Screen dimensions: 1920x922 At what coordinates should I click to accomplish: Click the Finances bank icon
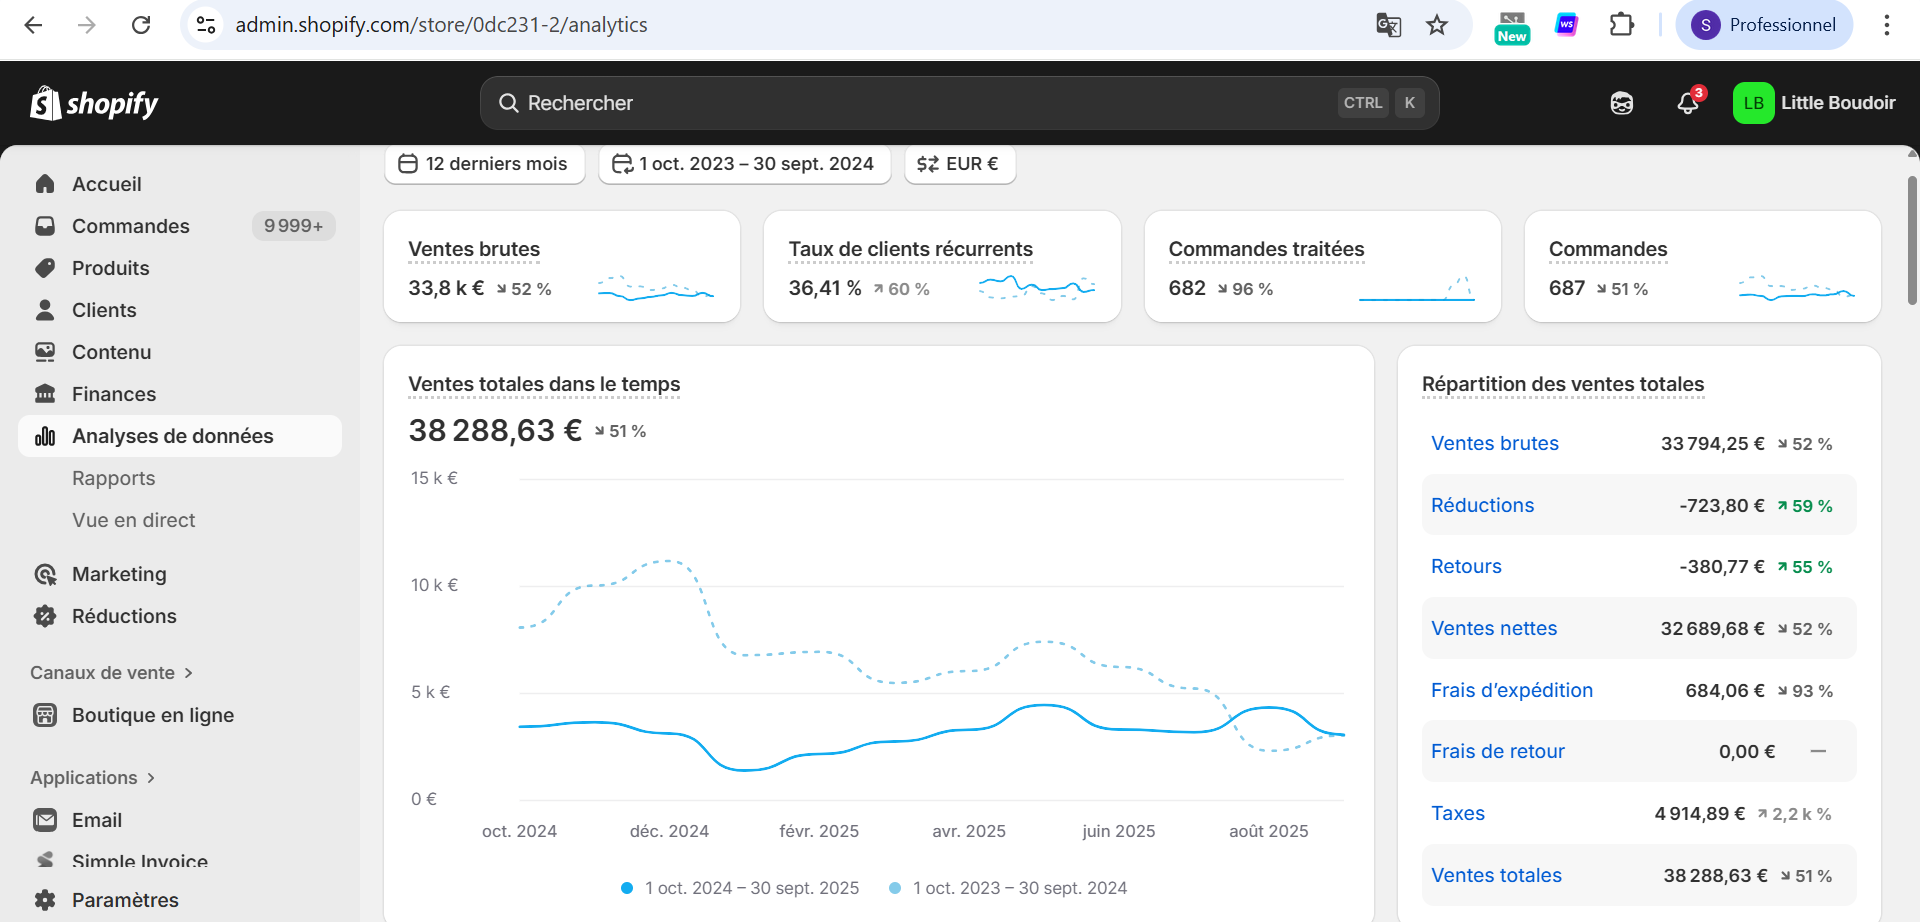point(45,394)
